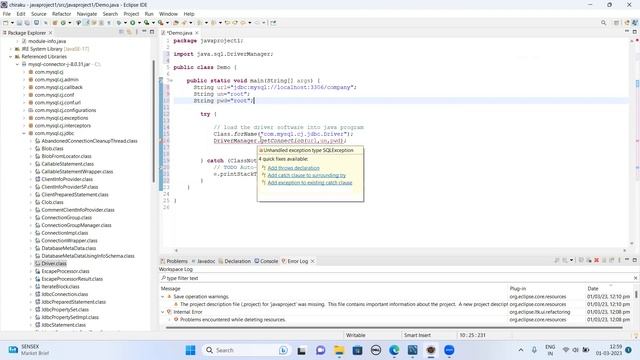The image size is (640, 360).
Task: Click the Open Perspective icon
Action: [x=616, y=23]
